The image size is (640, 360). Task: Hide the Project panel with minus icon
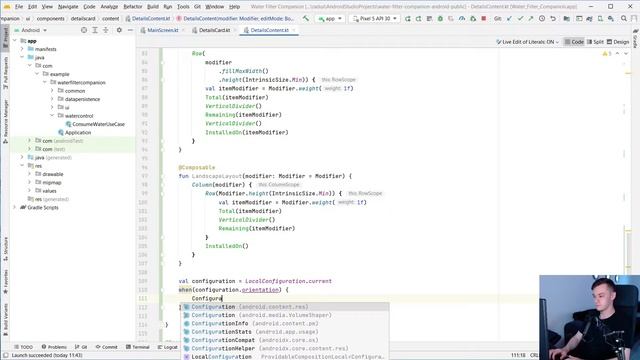pos(130,30)
